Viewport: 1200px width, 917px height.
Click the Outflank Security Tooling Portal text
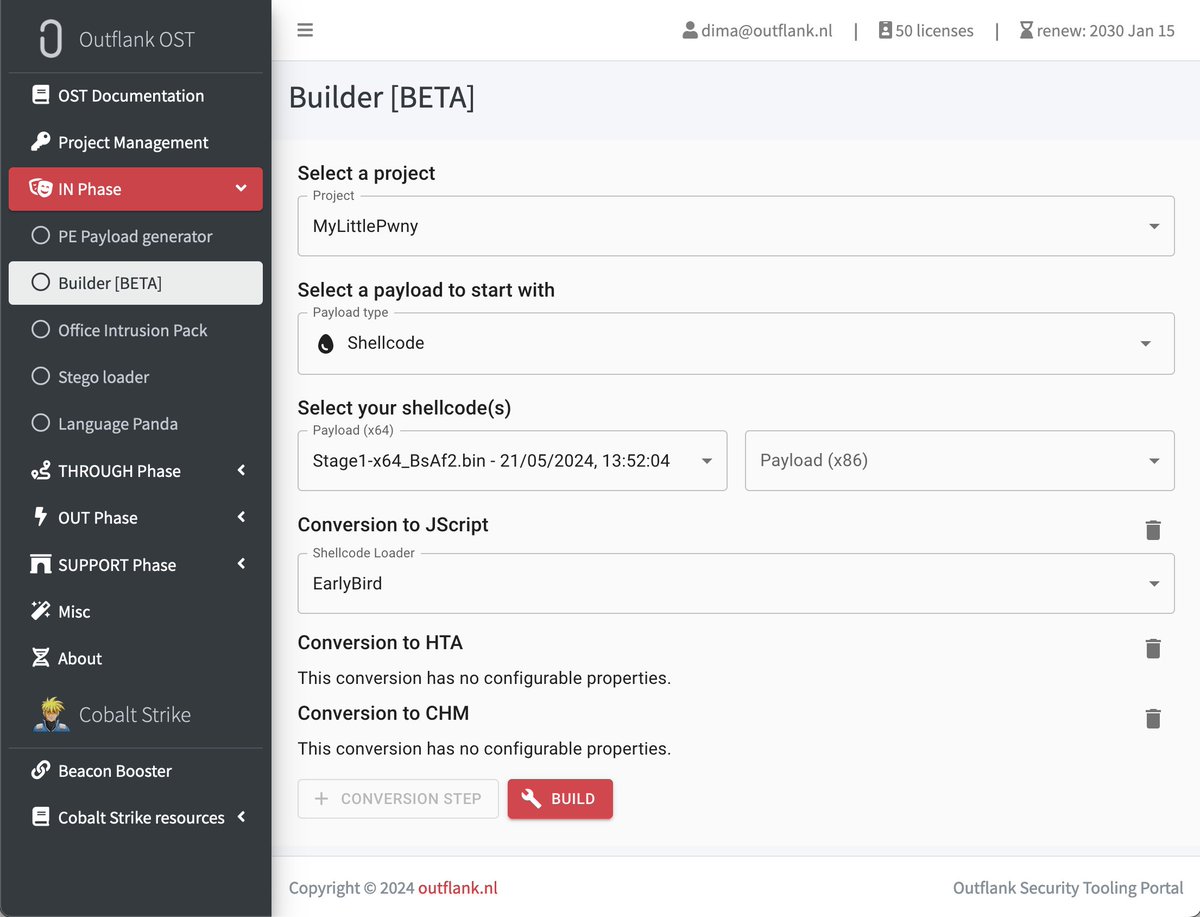click(x=1068, y=888)
